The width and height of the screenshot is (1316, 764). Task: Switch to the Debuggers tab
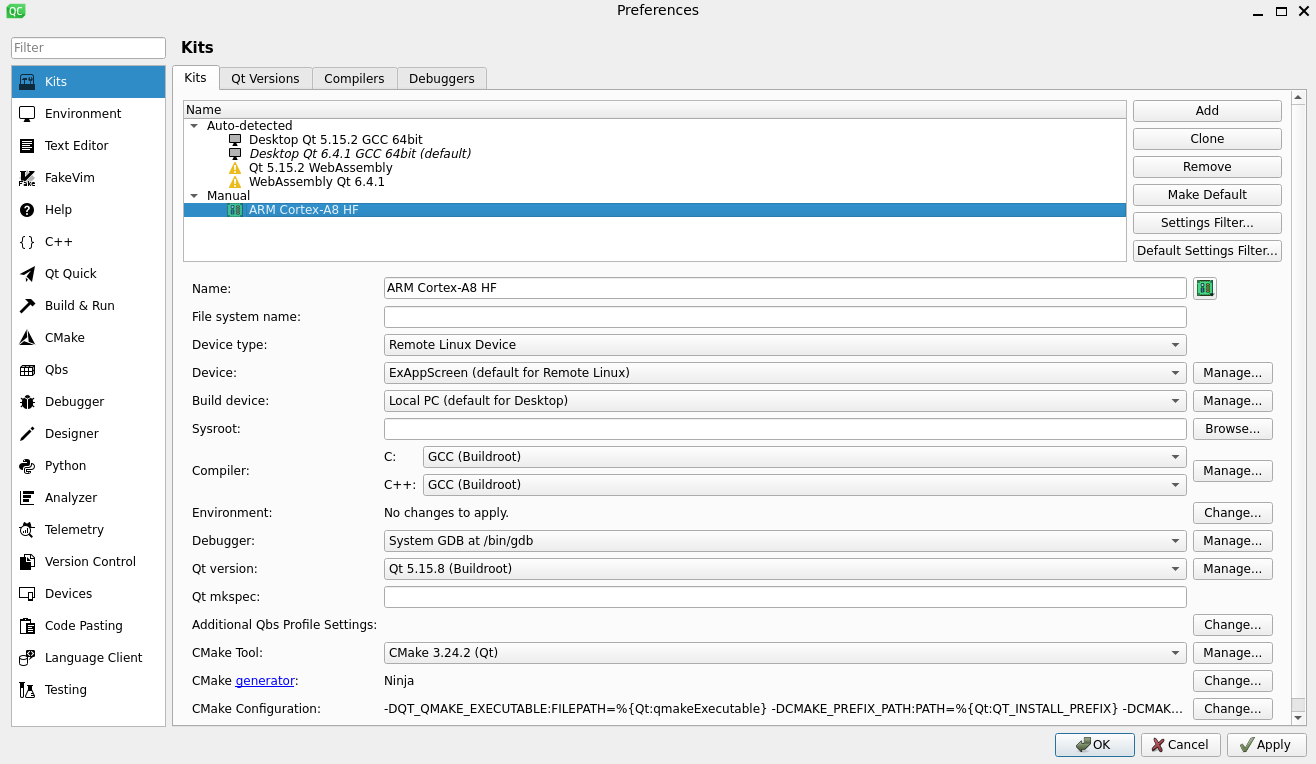441,79
